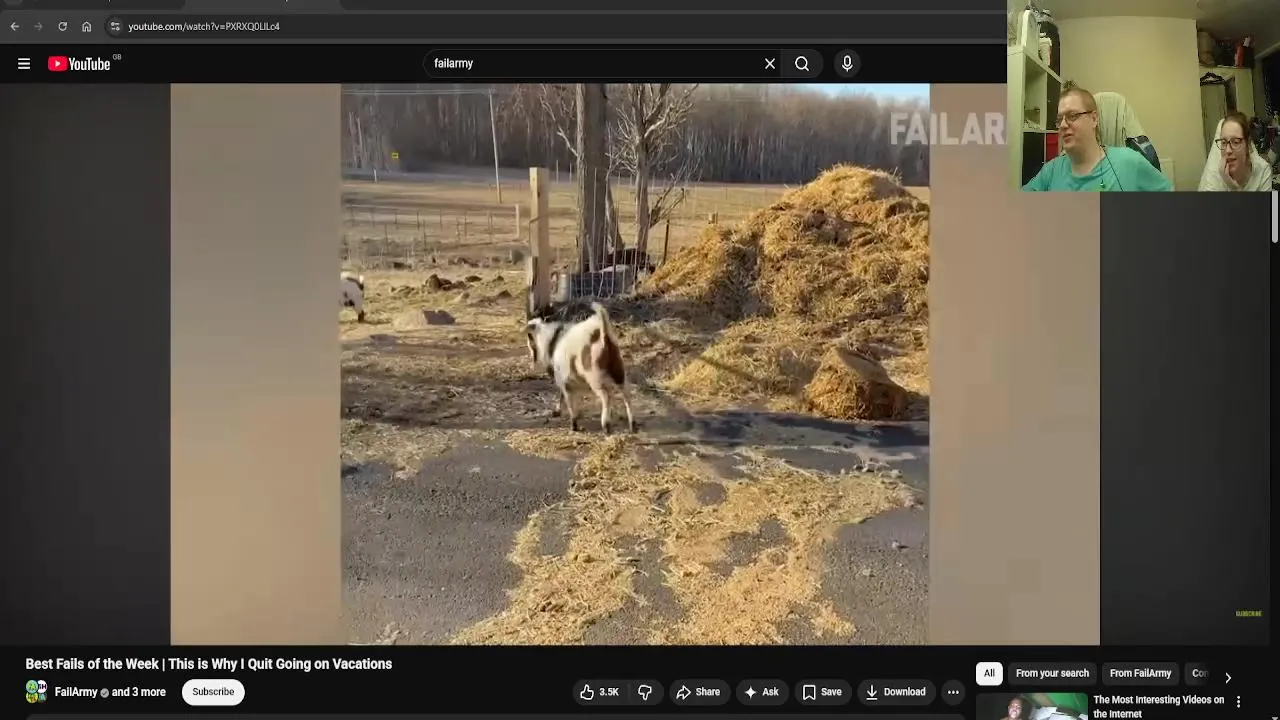This screenshot has height=720, width=1280.
Task: Go back with the browser back arrow
Action: (14, 27)
